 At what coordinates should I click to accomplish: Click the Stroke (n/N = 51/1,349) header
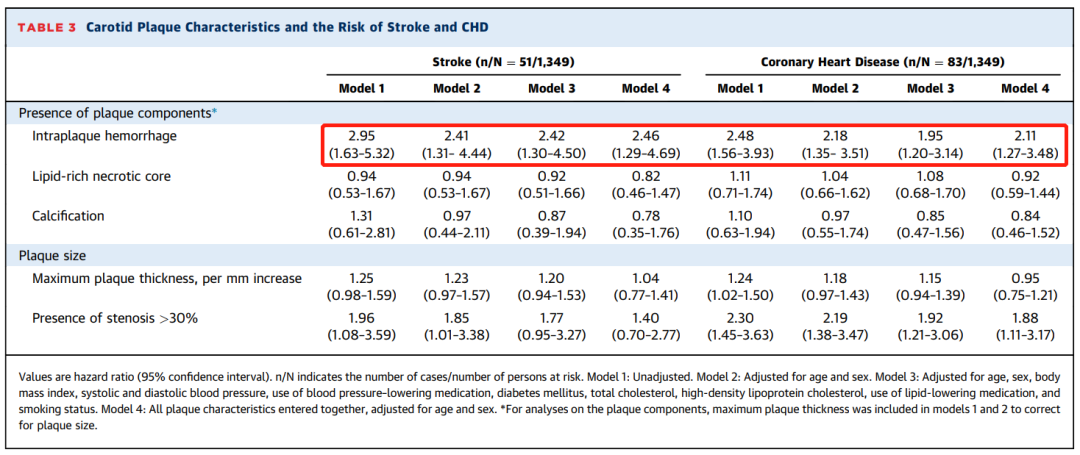pos(502,61)
